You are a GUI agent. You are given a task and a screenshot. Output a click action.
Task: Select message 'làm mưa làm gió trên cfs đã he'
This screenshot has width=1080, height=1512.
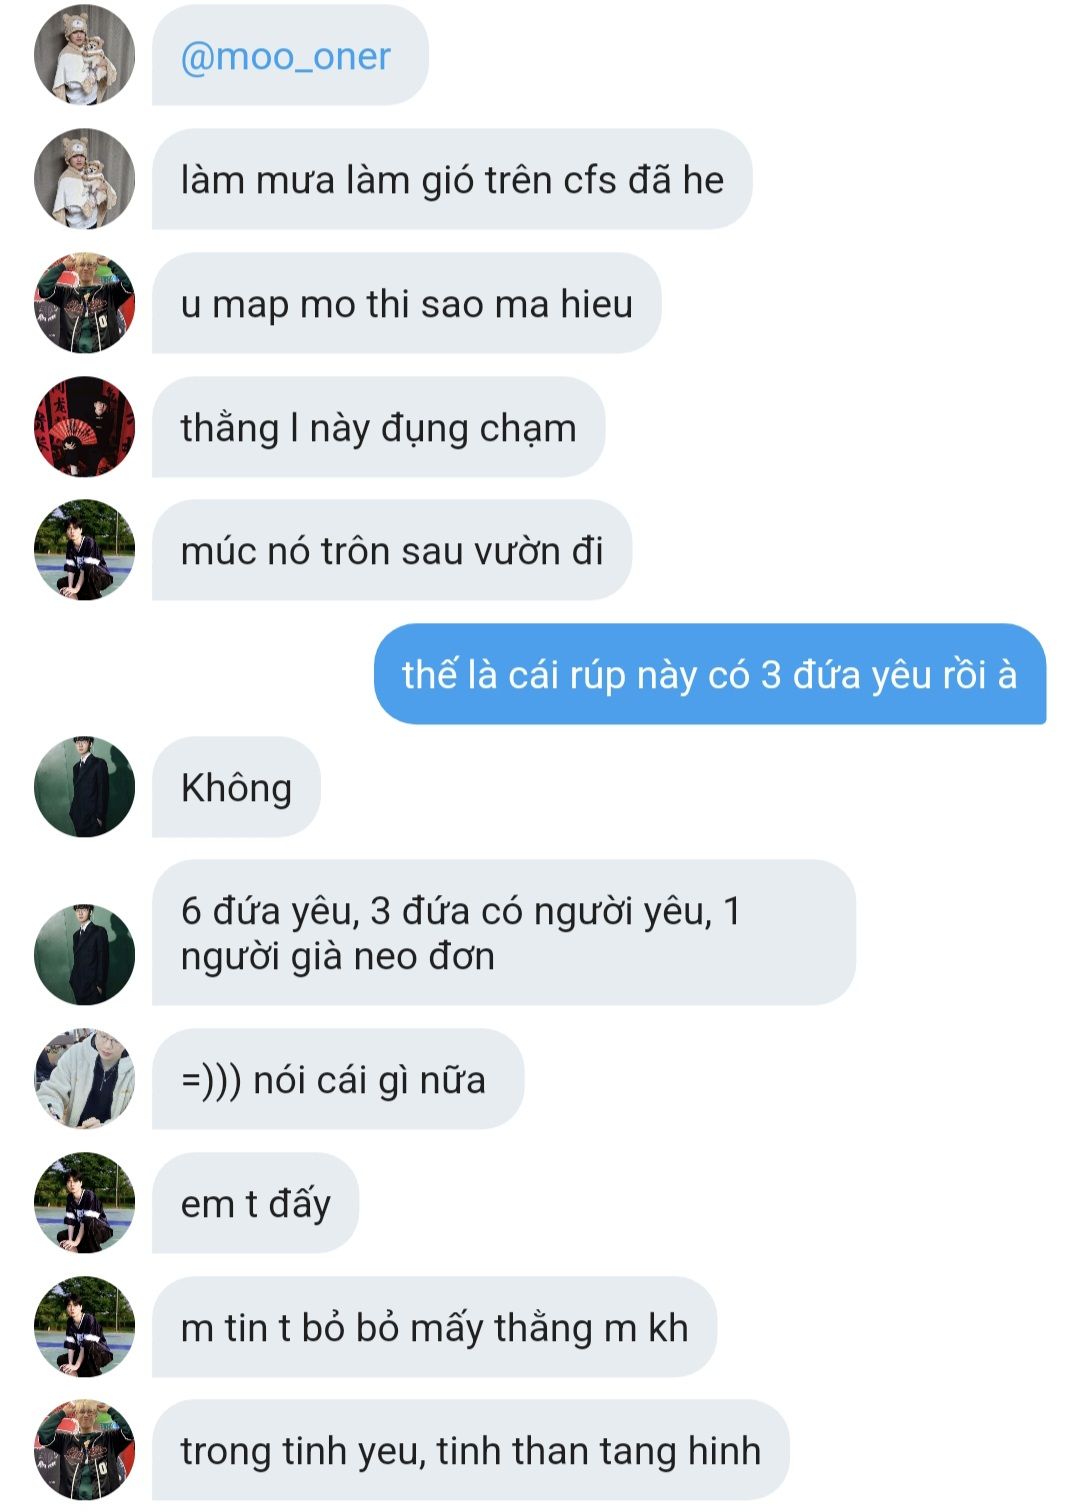[x=452, y=179]
